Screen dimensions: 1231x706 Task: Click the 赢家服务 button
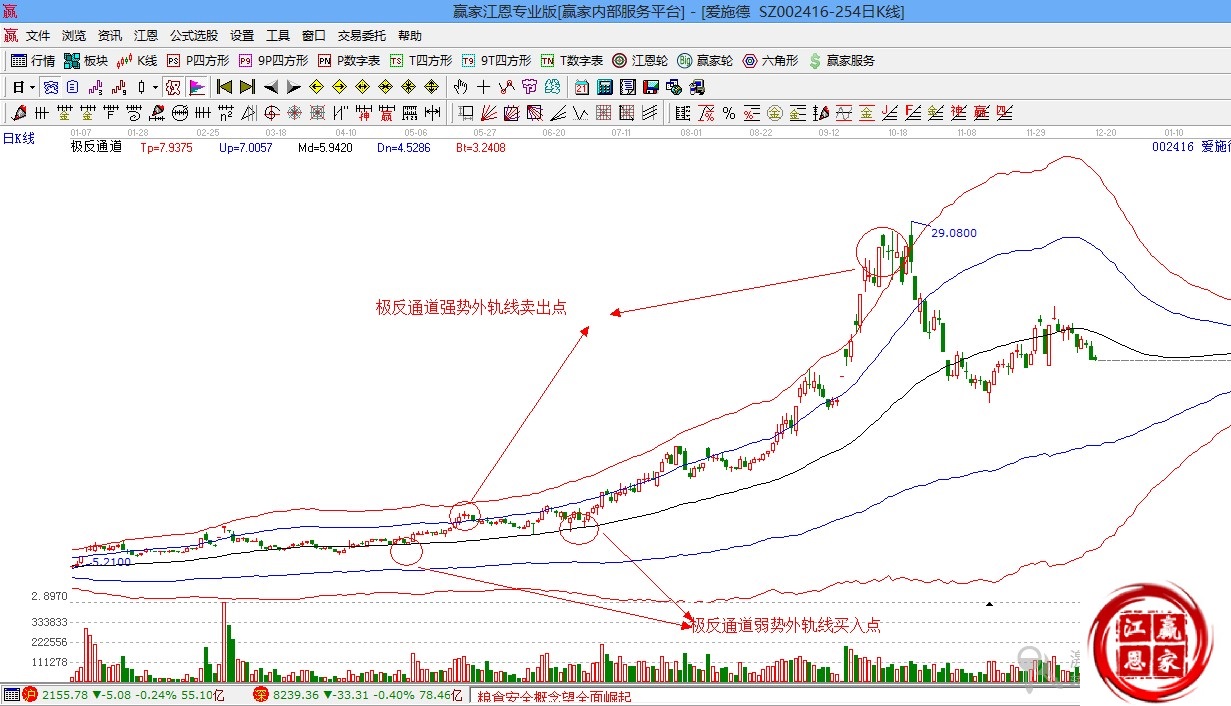841,61
